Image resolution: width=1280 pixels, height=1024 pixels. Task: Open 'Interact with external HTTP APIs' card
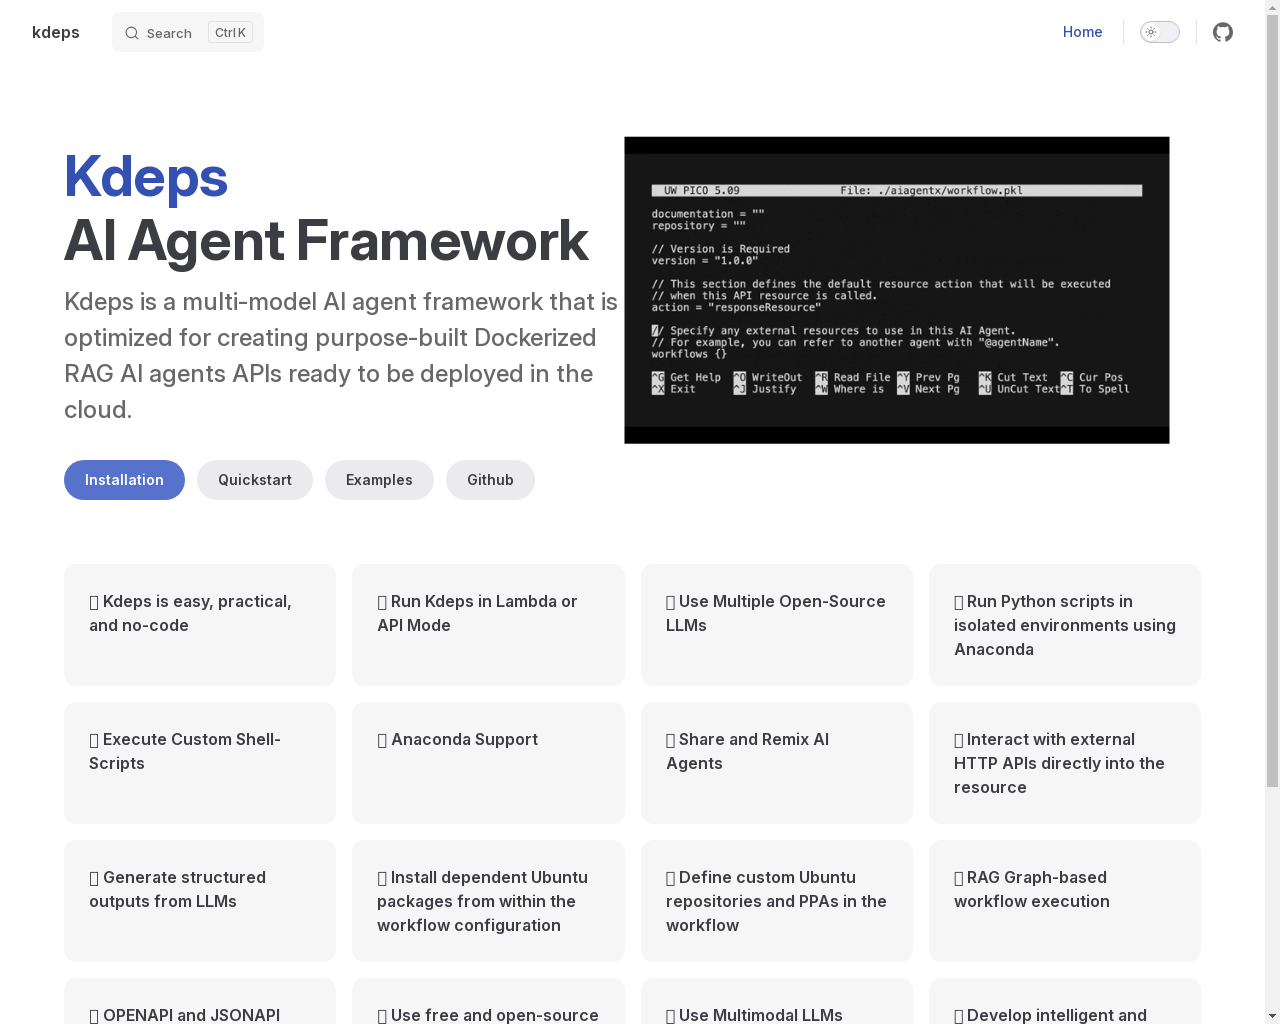pyautogui.click(x=1065, y=763)
